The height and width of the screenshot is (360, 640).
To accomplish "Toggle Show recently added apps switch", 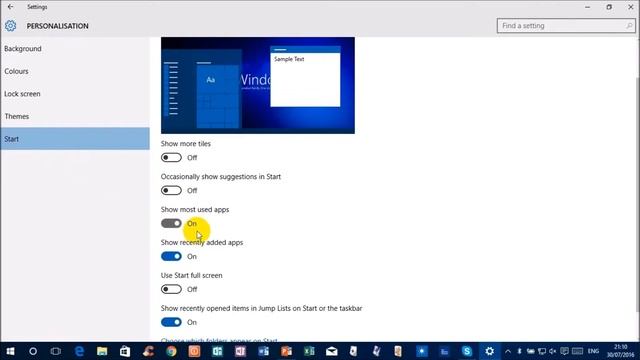I will 171,256.
